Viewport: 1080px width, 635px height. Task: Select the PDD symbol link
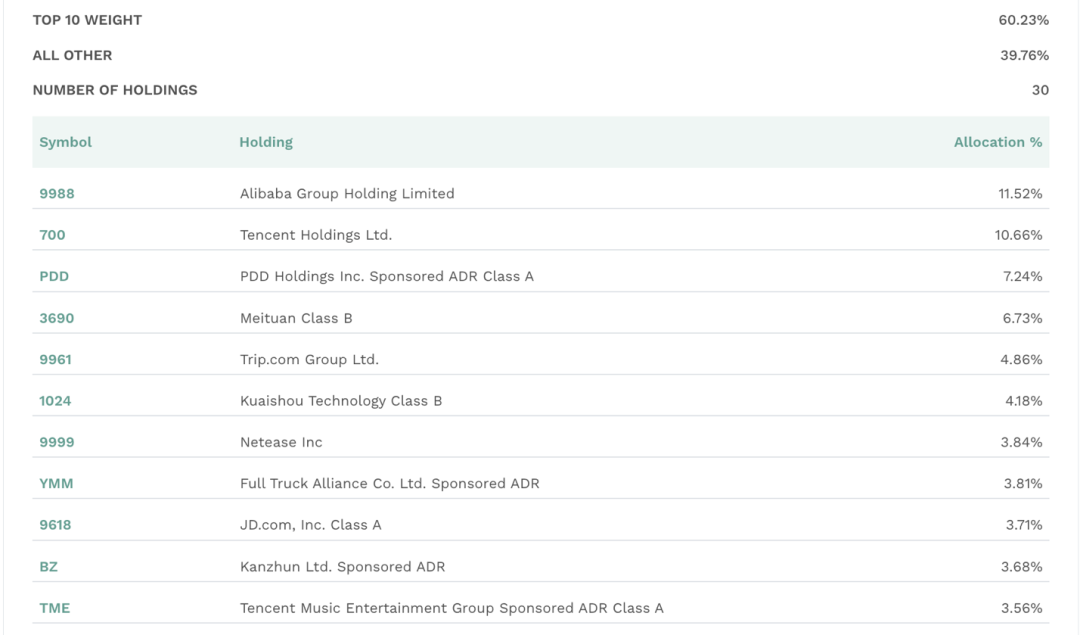[x=54, y=276]
